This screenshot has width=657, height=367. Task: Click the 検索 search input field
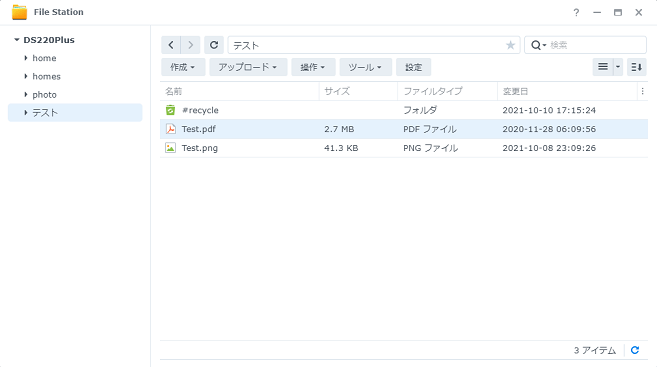(x=596, y=45)
